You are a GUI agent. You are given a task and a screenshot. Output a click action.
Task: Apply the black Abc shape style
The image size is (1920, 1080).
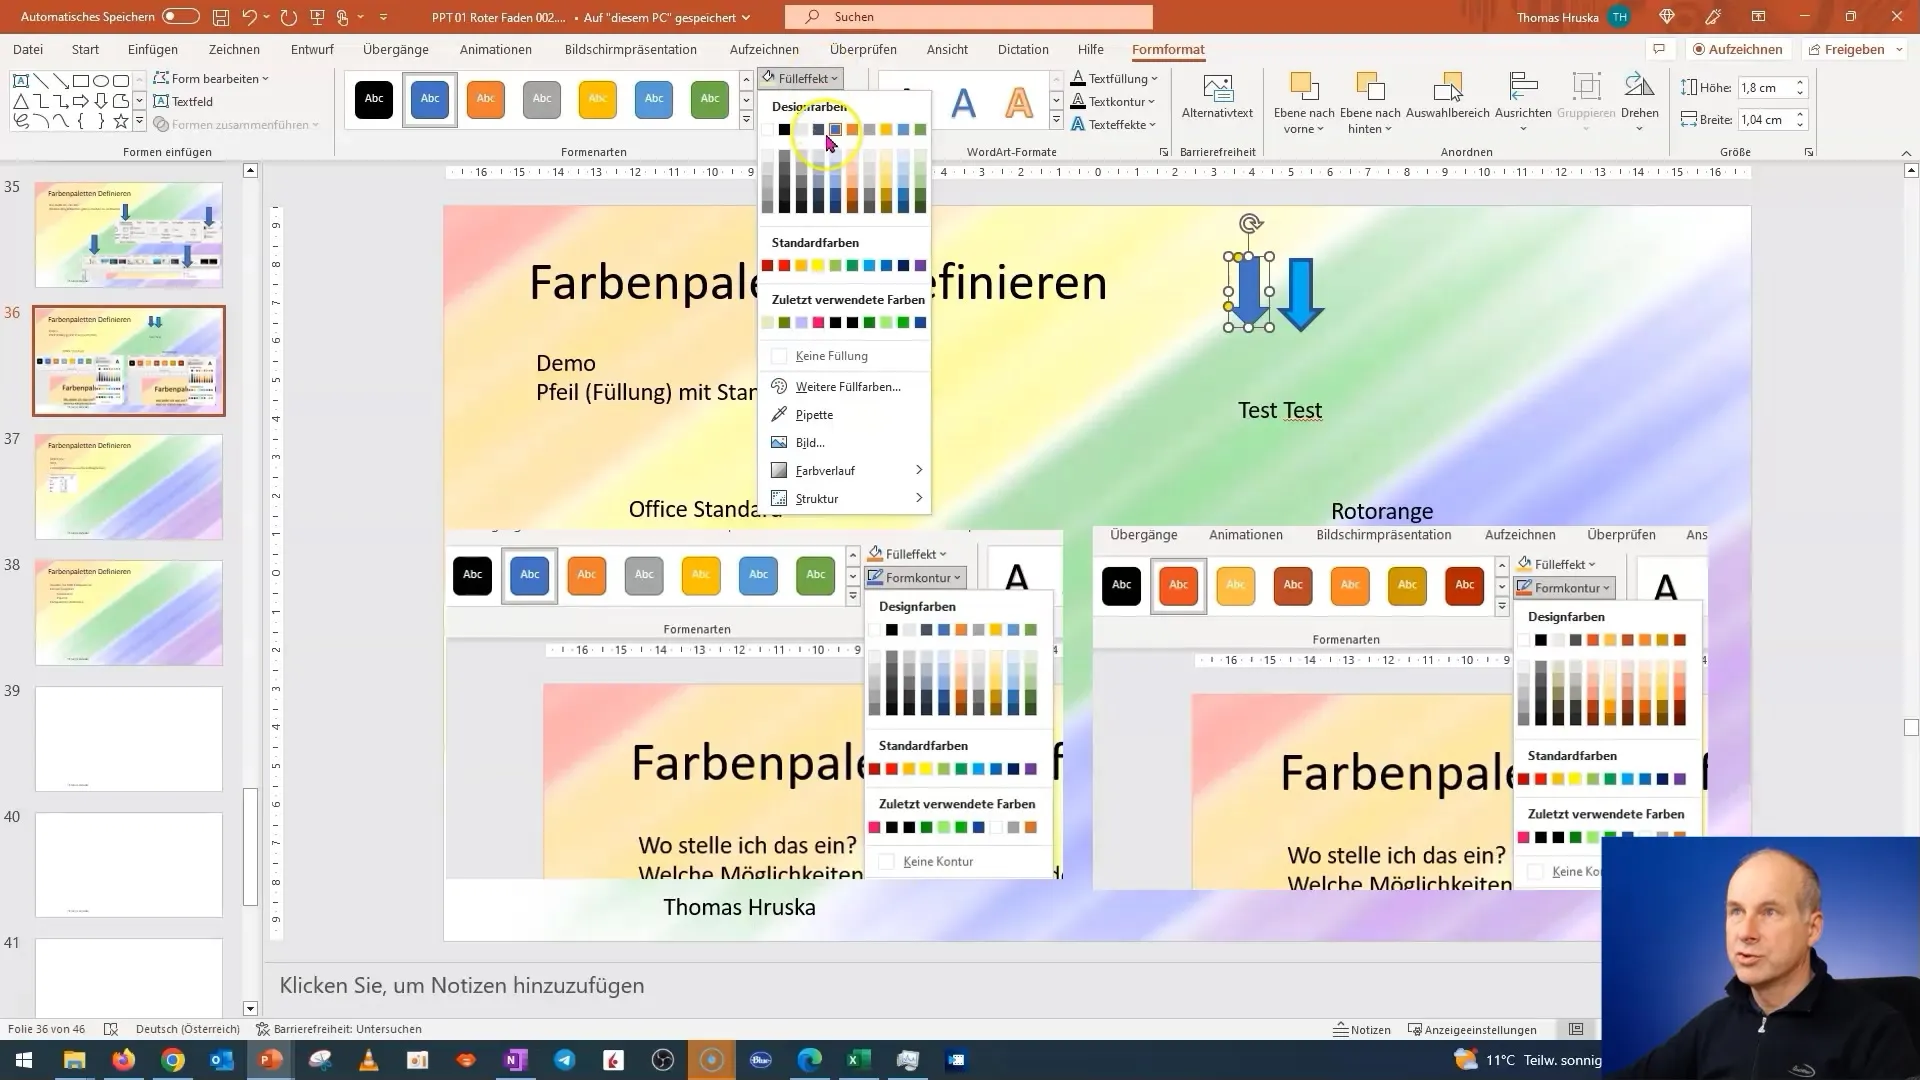pos(374,99)
